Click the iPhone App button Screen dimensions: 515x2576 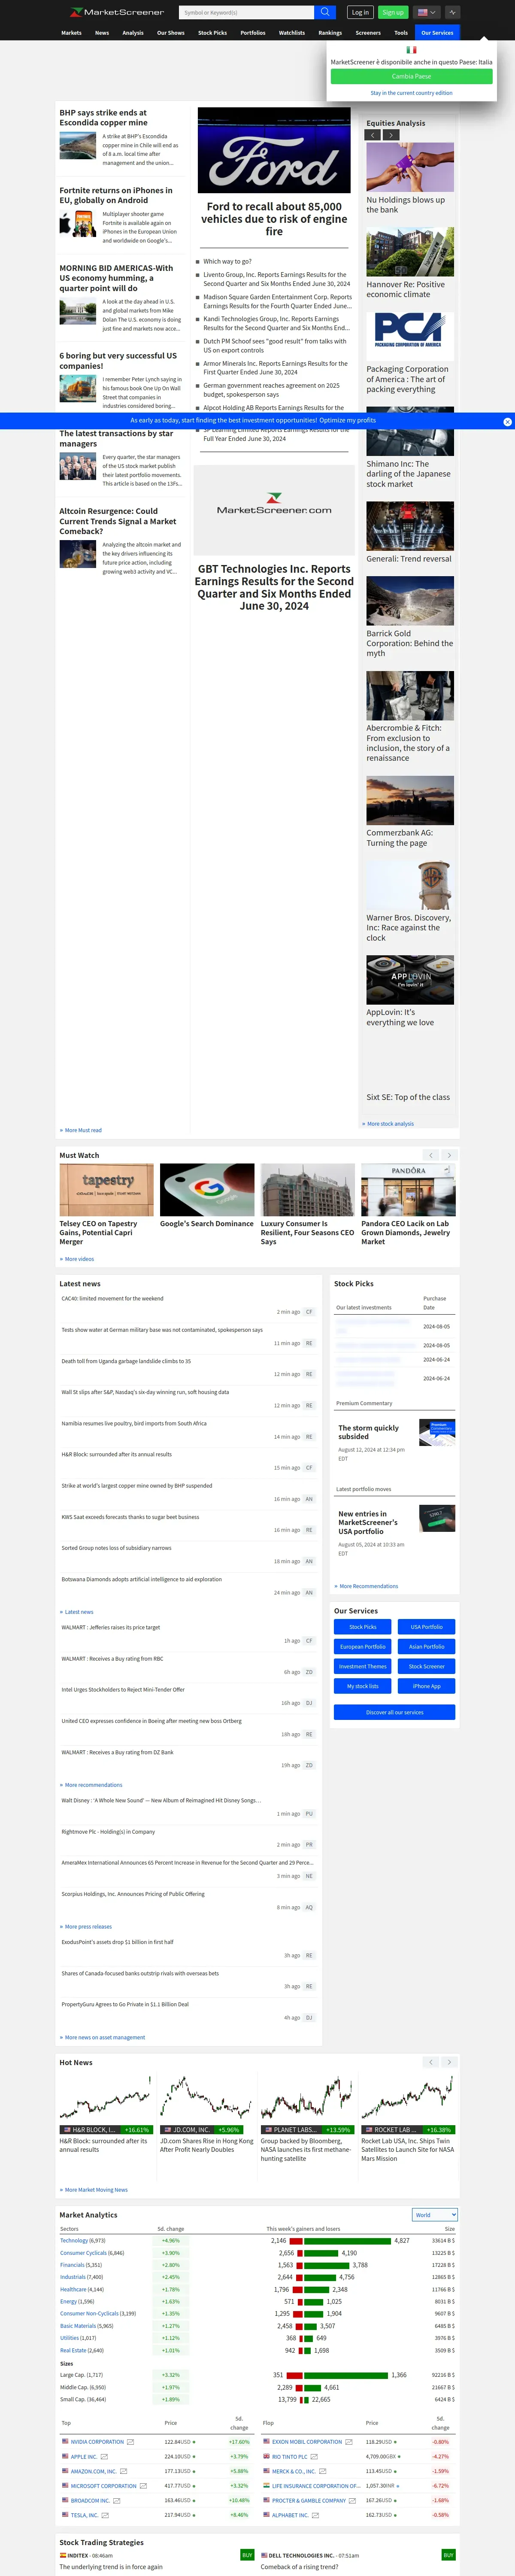coord(427,1686)
